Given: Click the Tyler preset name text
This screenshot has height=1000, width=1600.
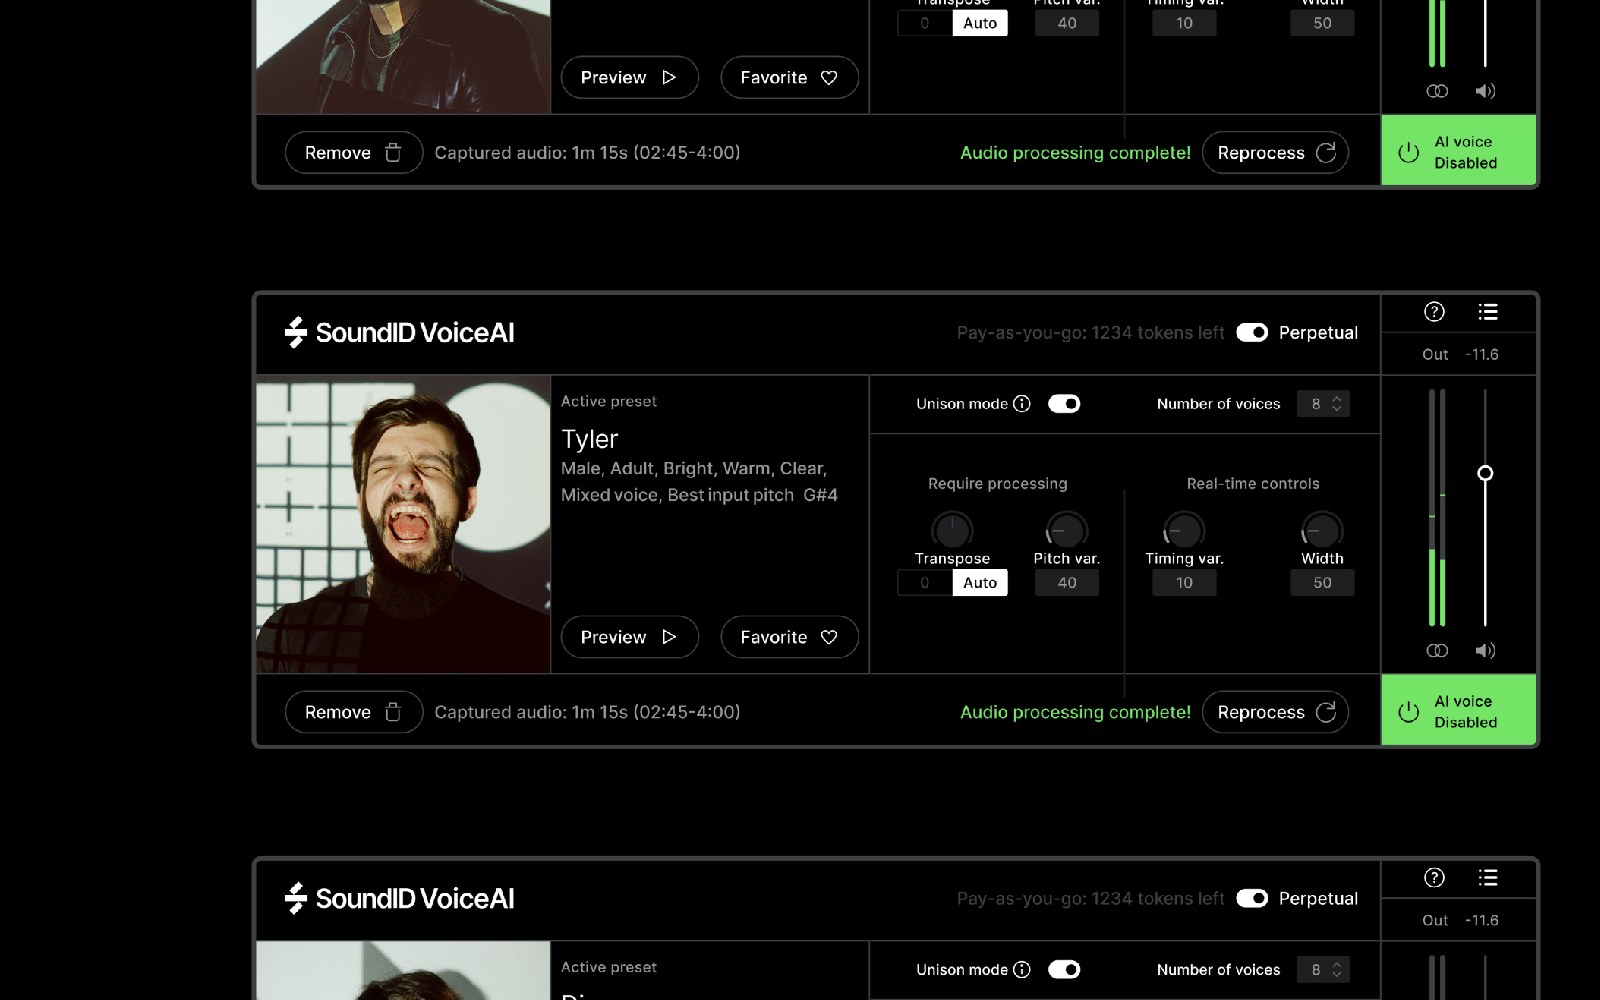Looking at the screenshot, I should click(x=590, y=439).
